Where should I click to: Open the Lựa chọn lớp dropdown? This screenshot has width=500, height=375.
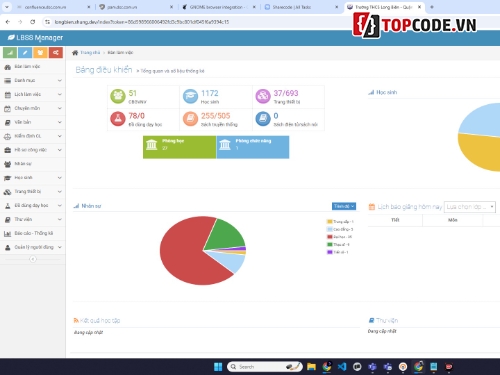tap(470, 207)
